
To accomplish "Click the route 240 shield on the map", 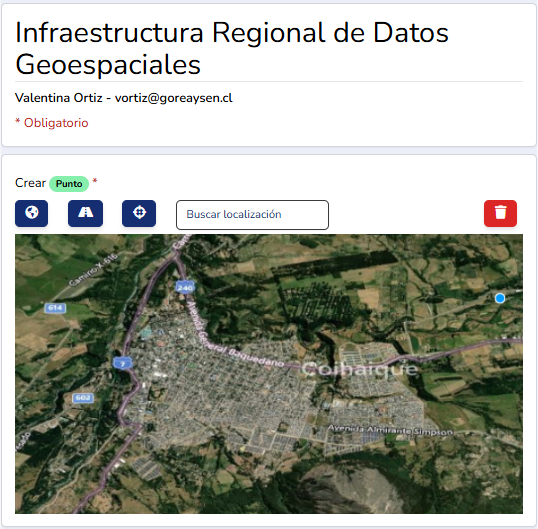I will pos(185,287).
